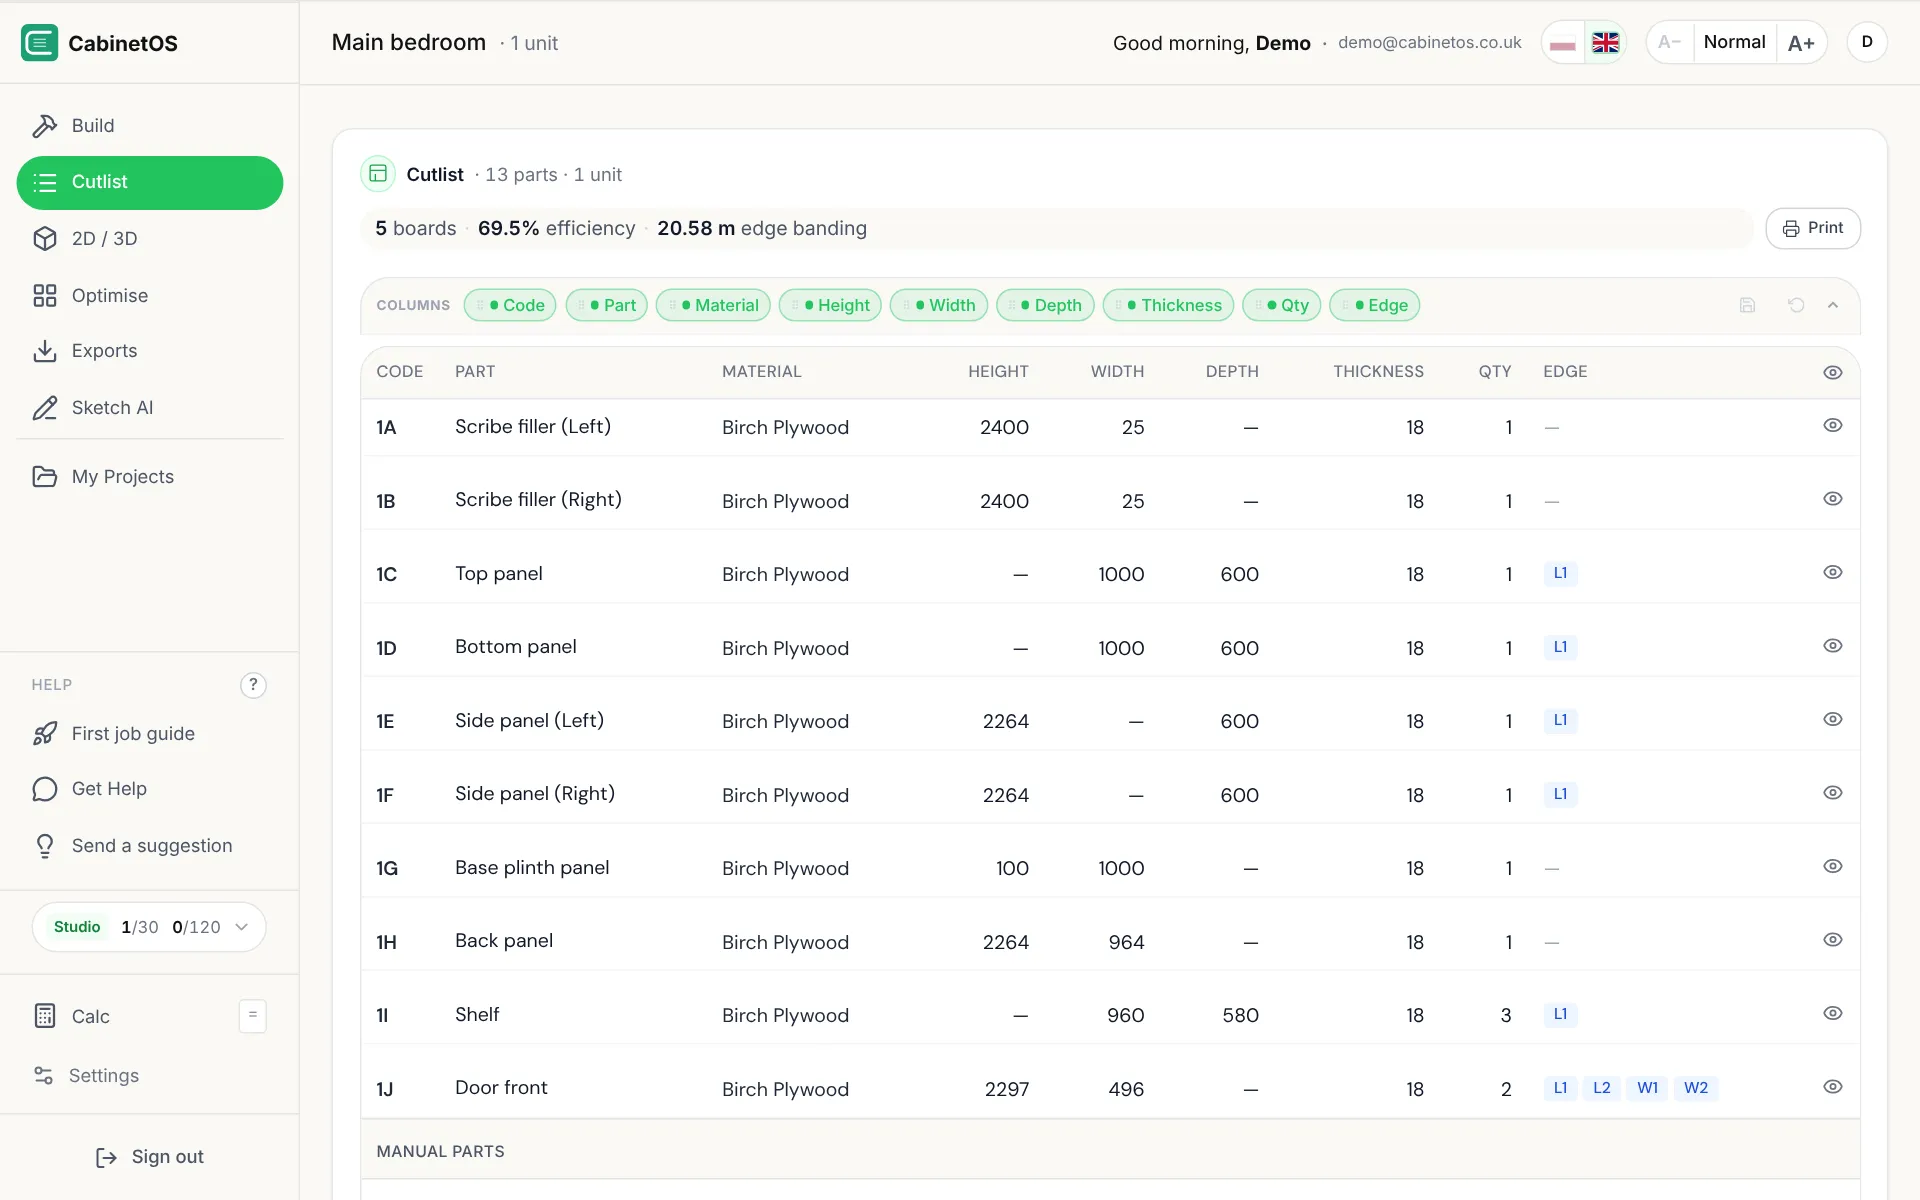
Task: Hide the 1A Scribe filler (Left) row
Action: coord(1832,426)
